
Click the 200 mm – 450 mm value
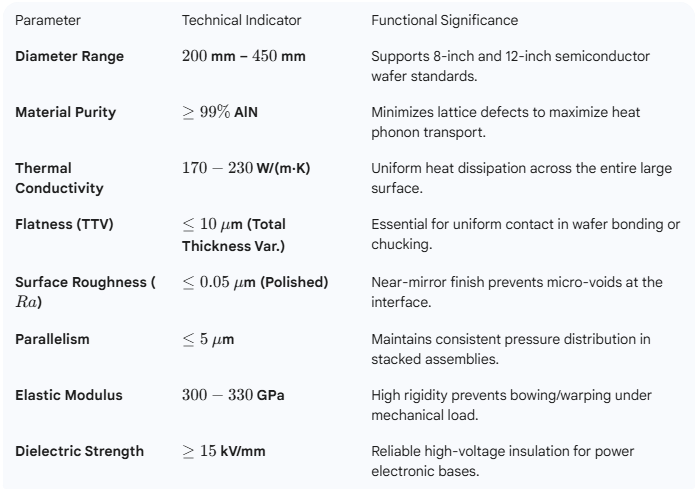pyautogui.click(x=243, y=56)
